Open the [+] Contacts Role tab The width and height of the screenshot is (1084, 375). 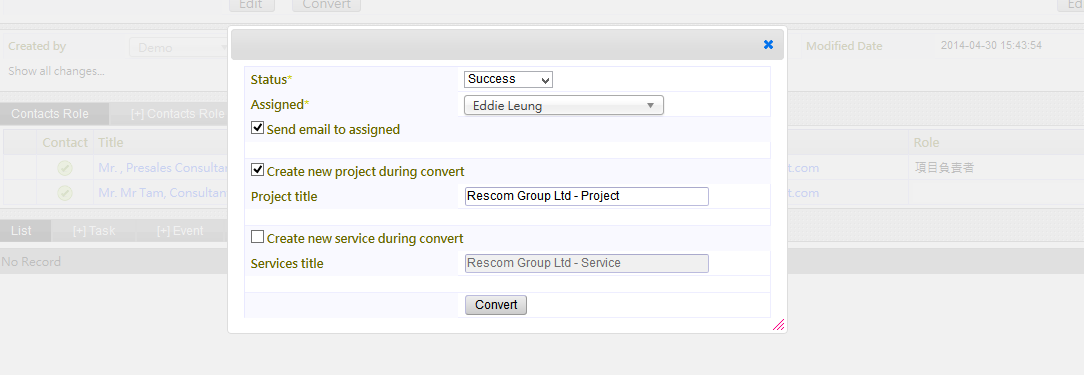tap(178, 113)
